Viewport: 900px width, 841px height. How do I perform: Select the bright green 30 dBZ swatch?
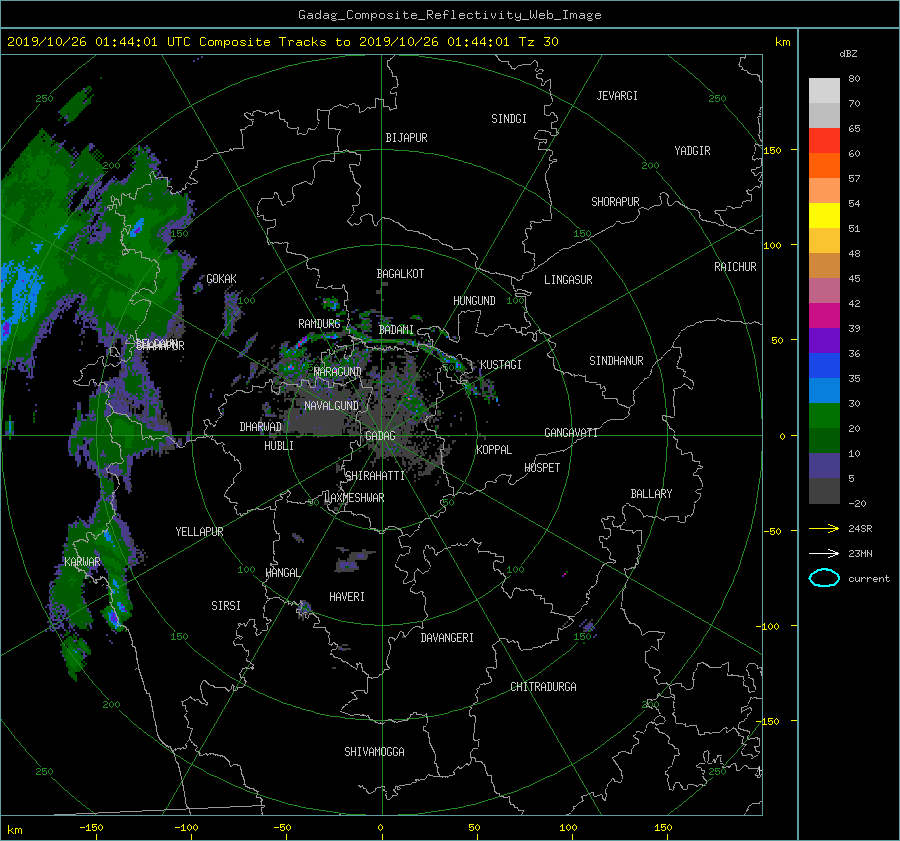click(x=824, y=415)
